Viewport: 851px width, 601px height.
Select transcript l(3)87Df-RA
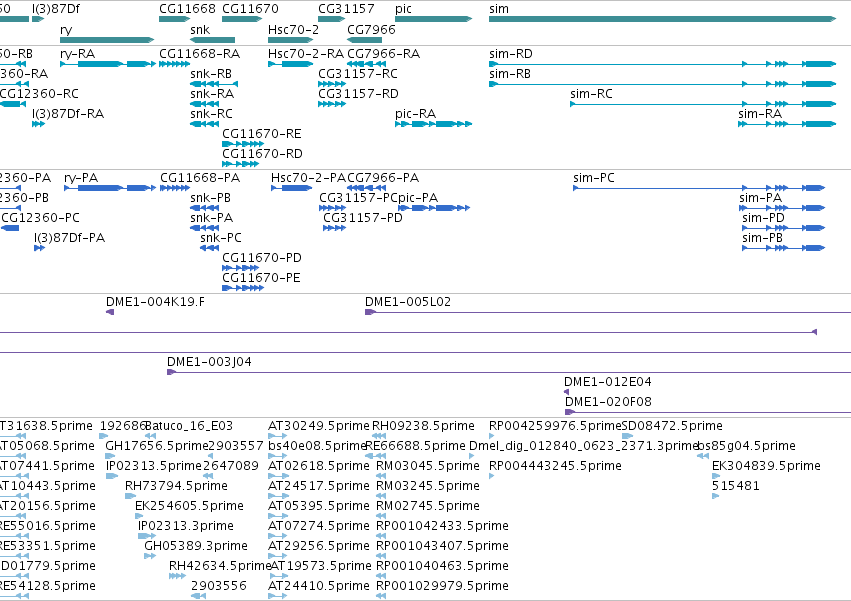coord(38,124)
